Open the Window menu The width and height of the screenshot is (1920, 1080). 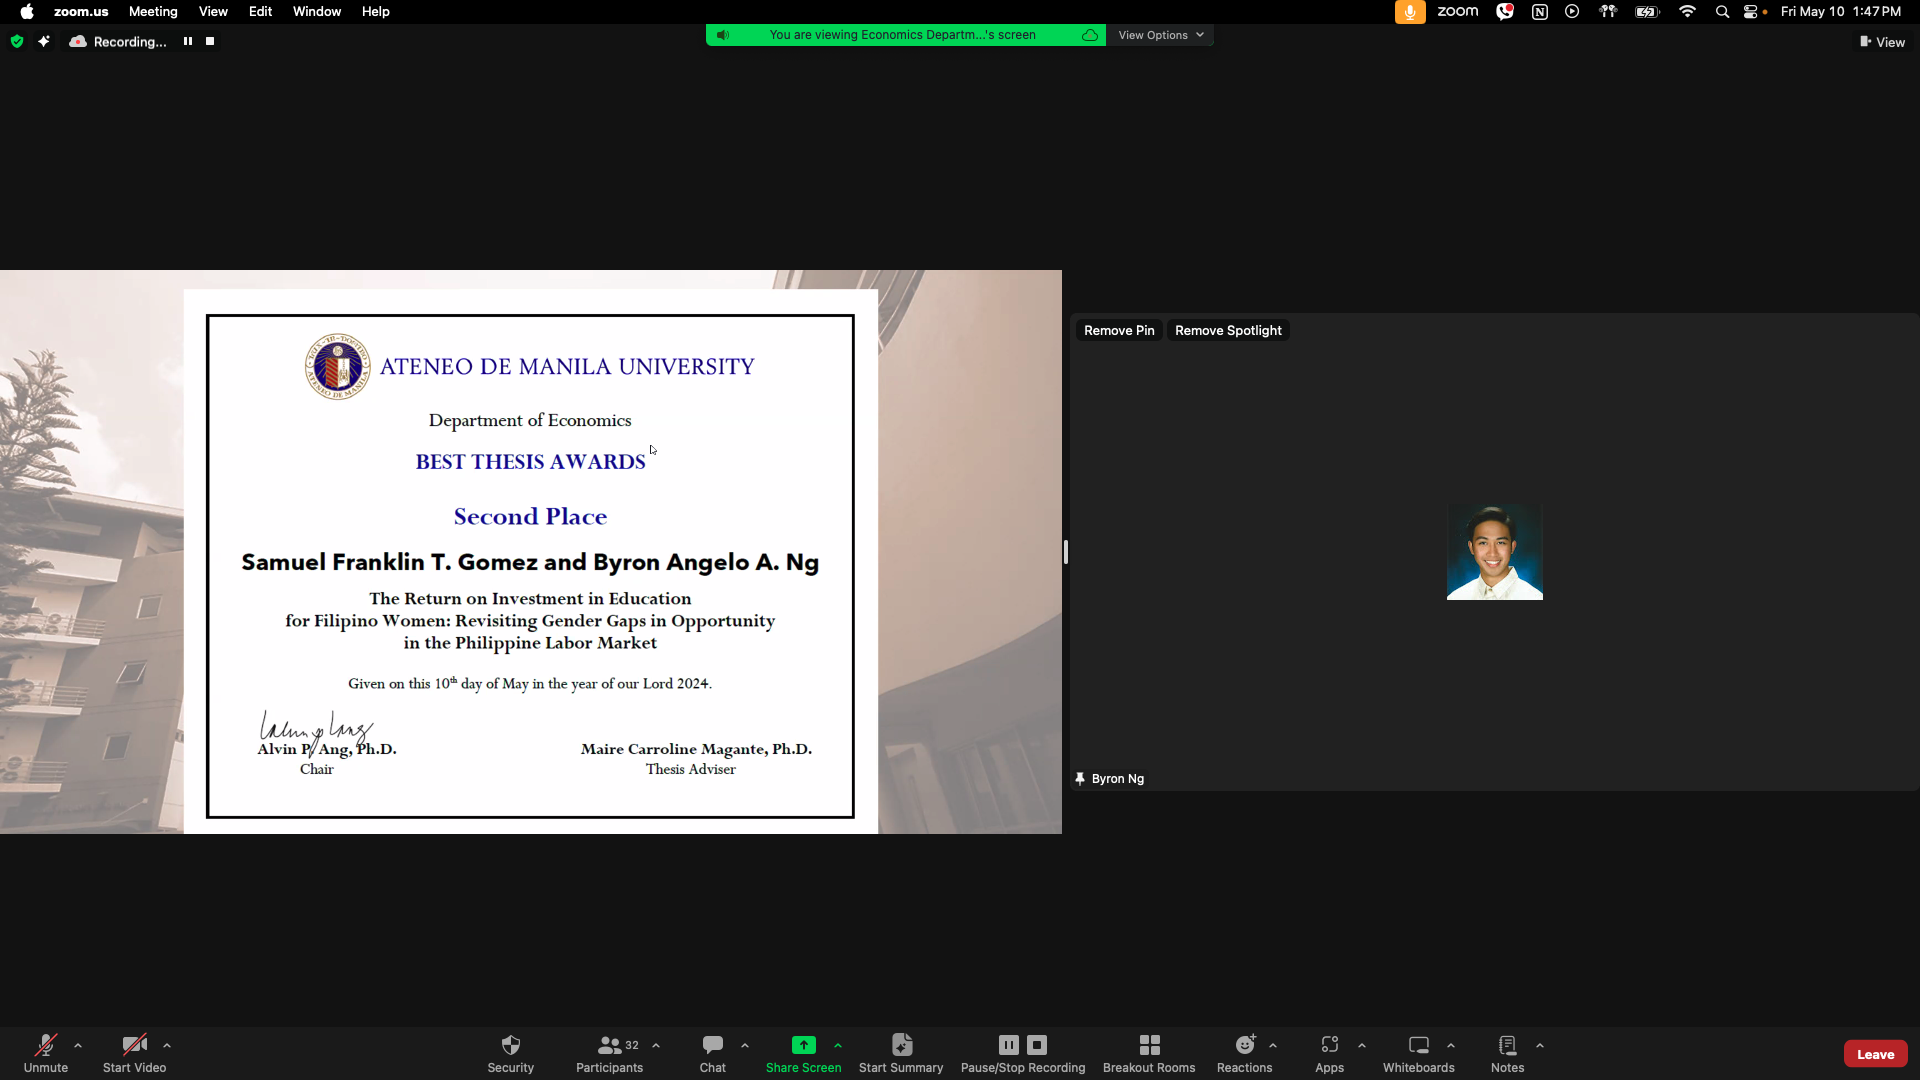[x=316, y=12]
